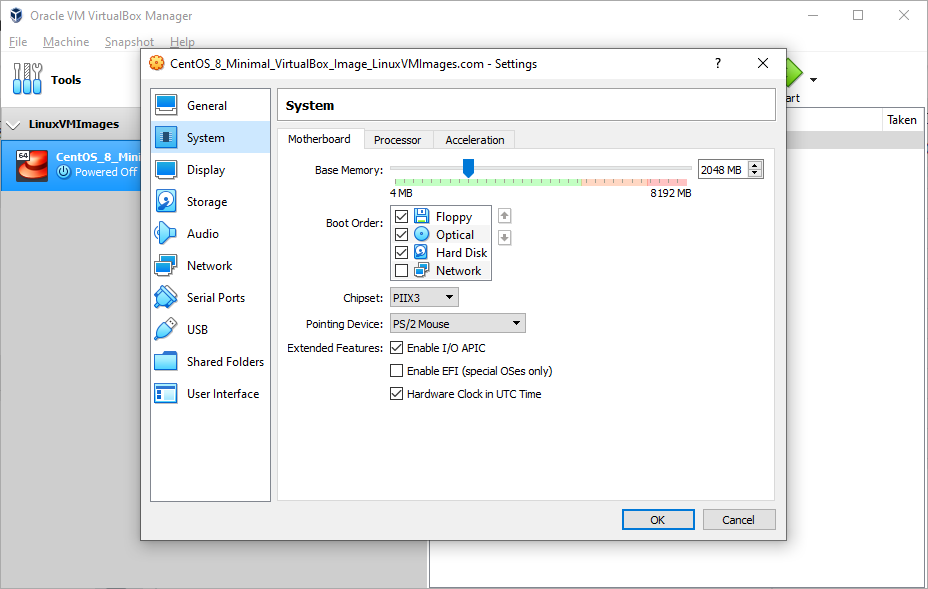Screen dimensions: 928x589
Task: Select the Network icon in boot order list
Action: click(421, 271)
